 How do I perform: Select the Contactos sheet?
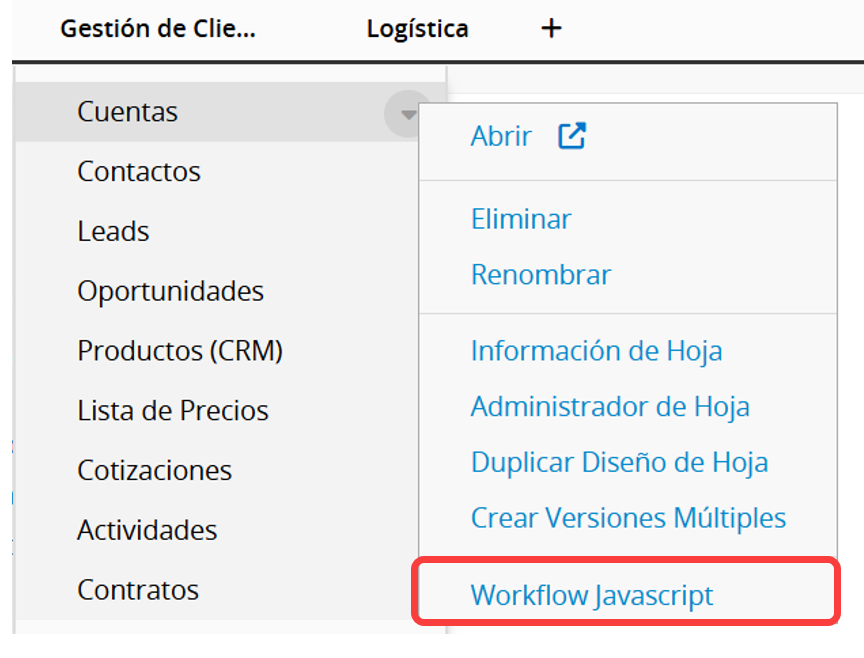pyautogui.click(x=139, y=172)
